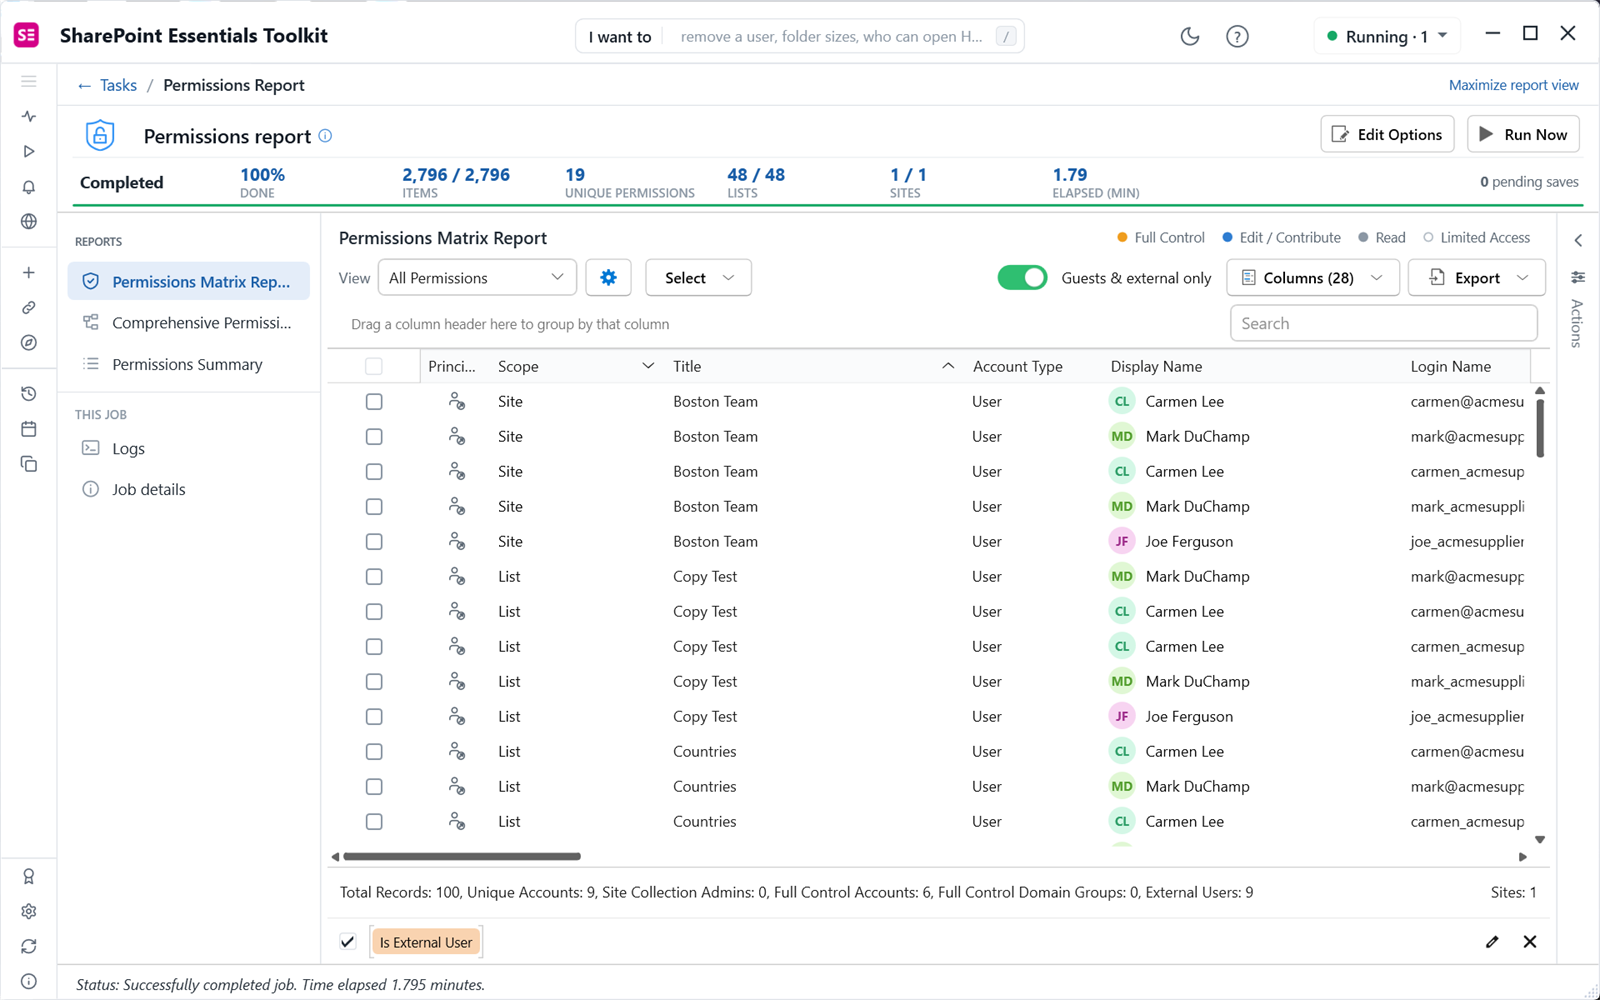Open the Export dropdown
1600x1000 pixels.
[x=1477, y=278]
